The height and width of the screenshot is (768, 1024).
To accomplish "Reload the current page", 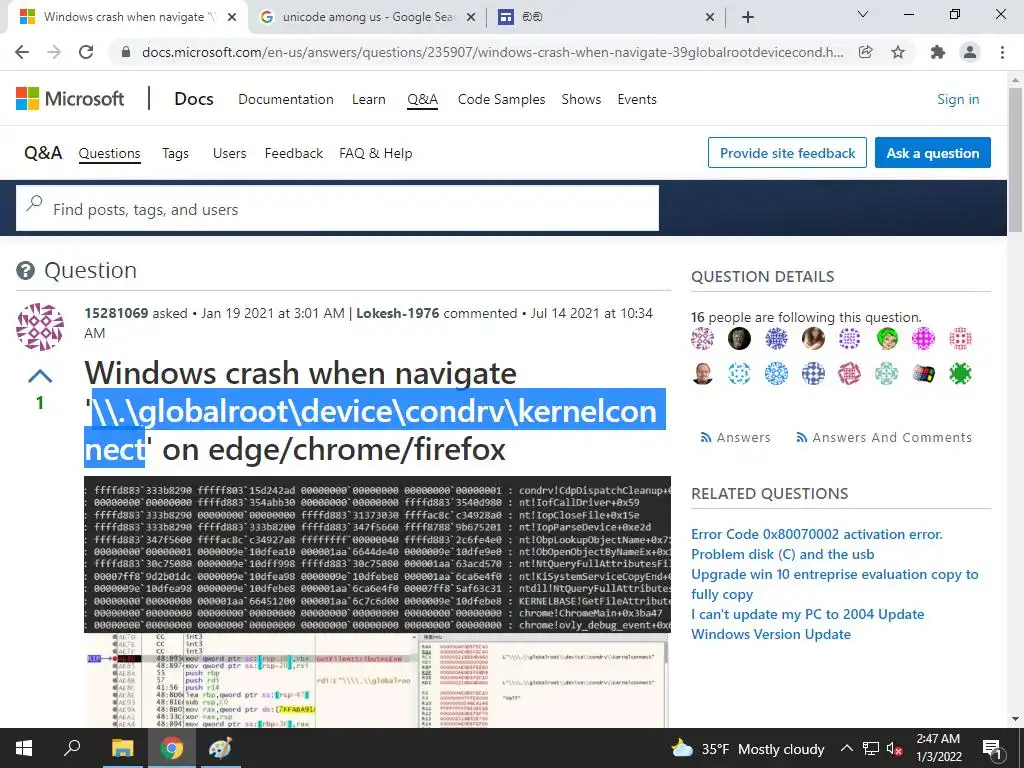I will [x=86, y=52].
